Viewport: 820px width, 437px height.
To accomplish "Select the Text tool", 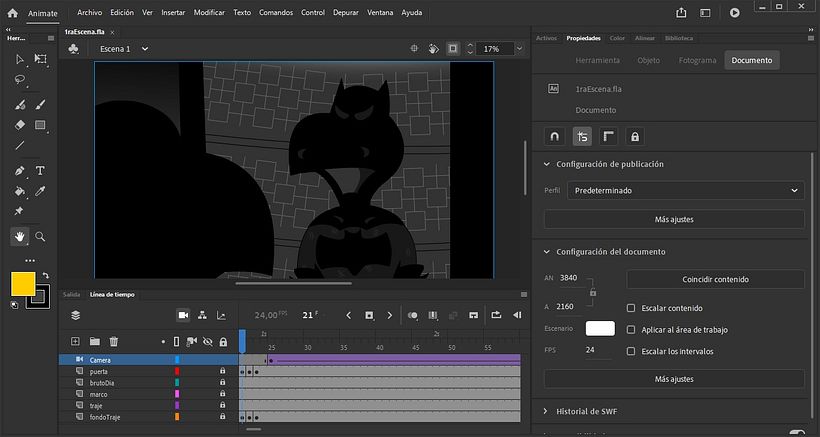I will tap(40, 171).
